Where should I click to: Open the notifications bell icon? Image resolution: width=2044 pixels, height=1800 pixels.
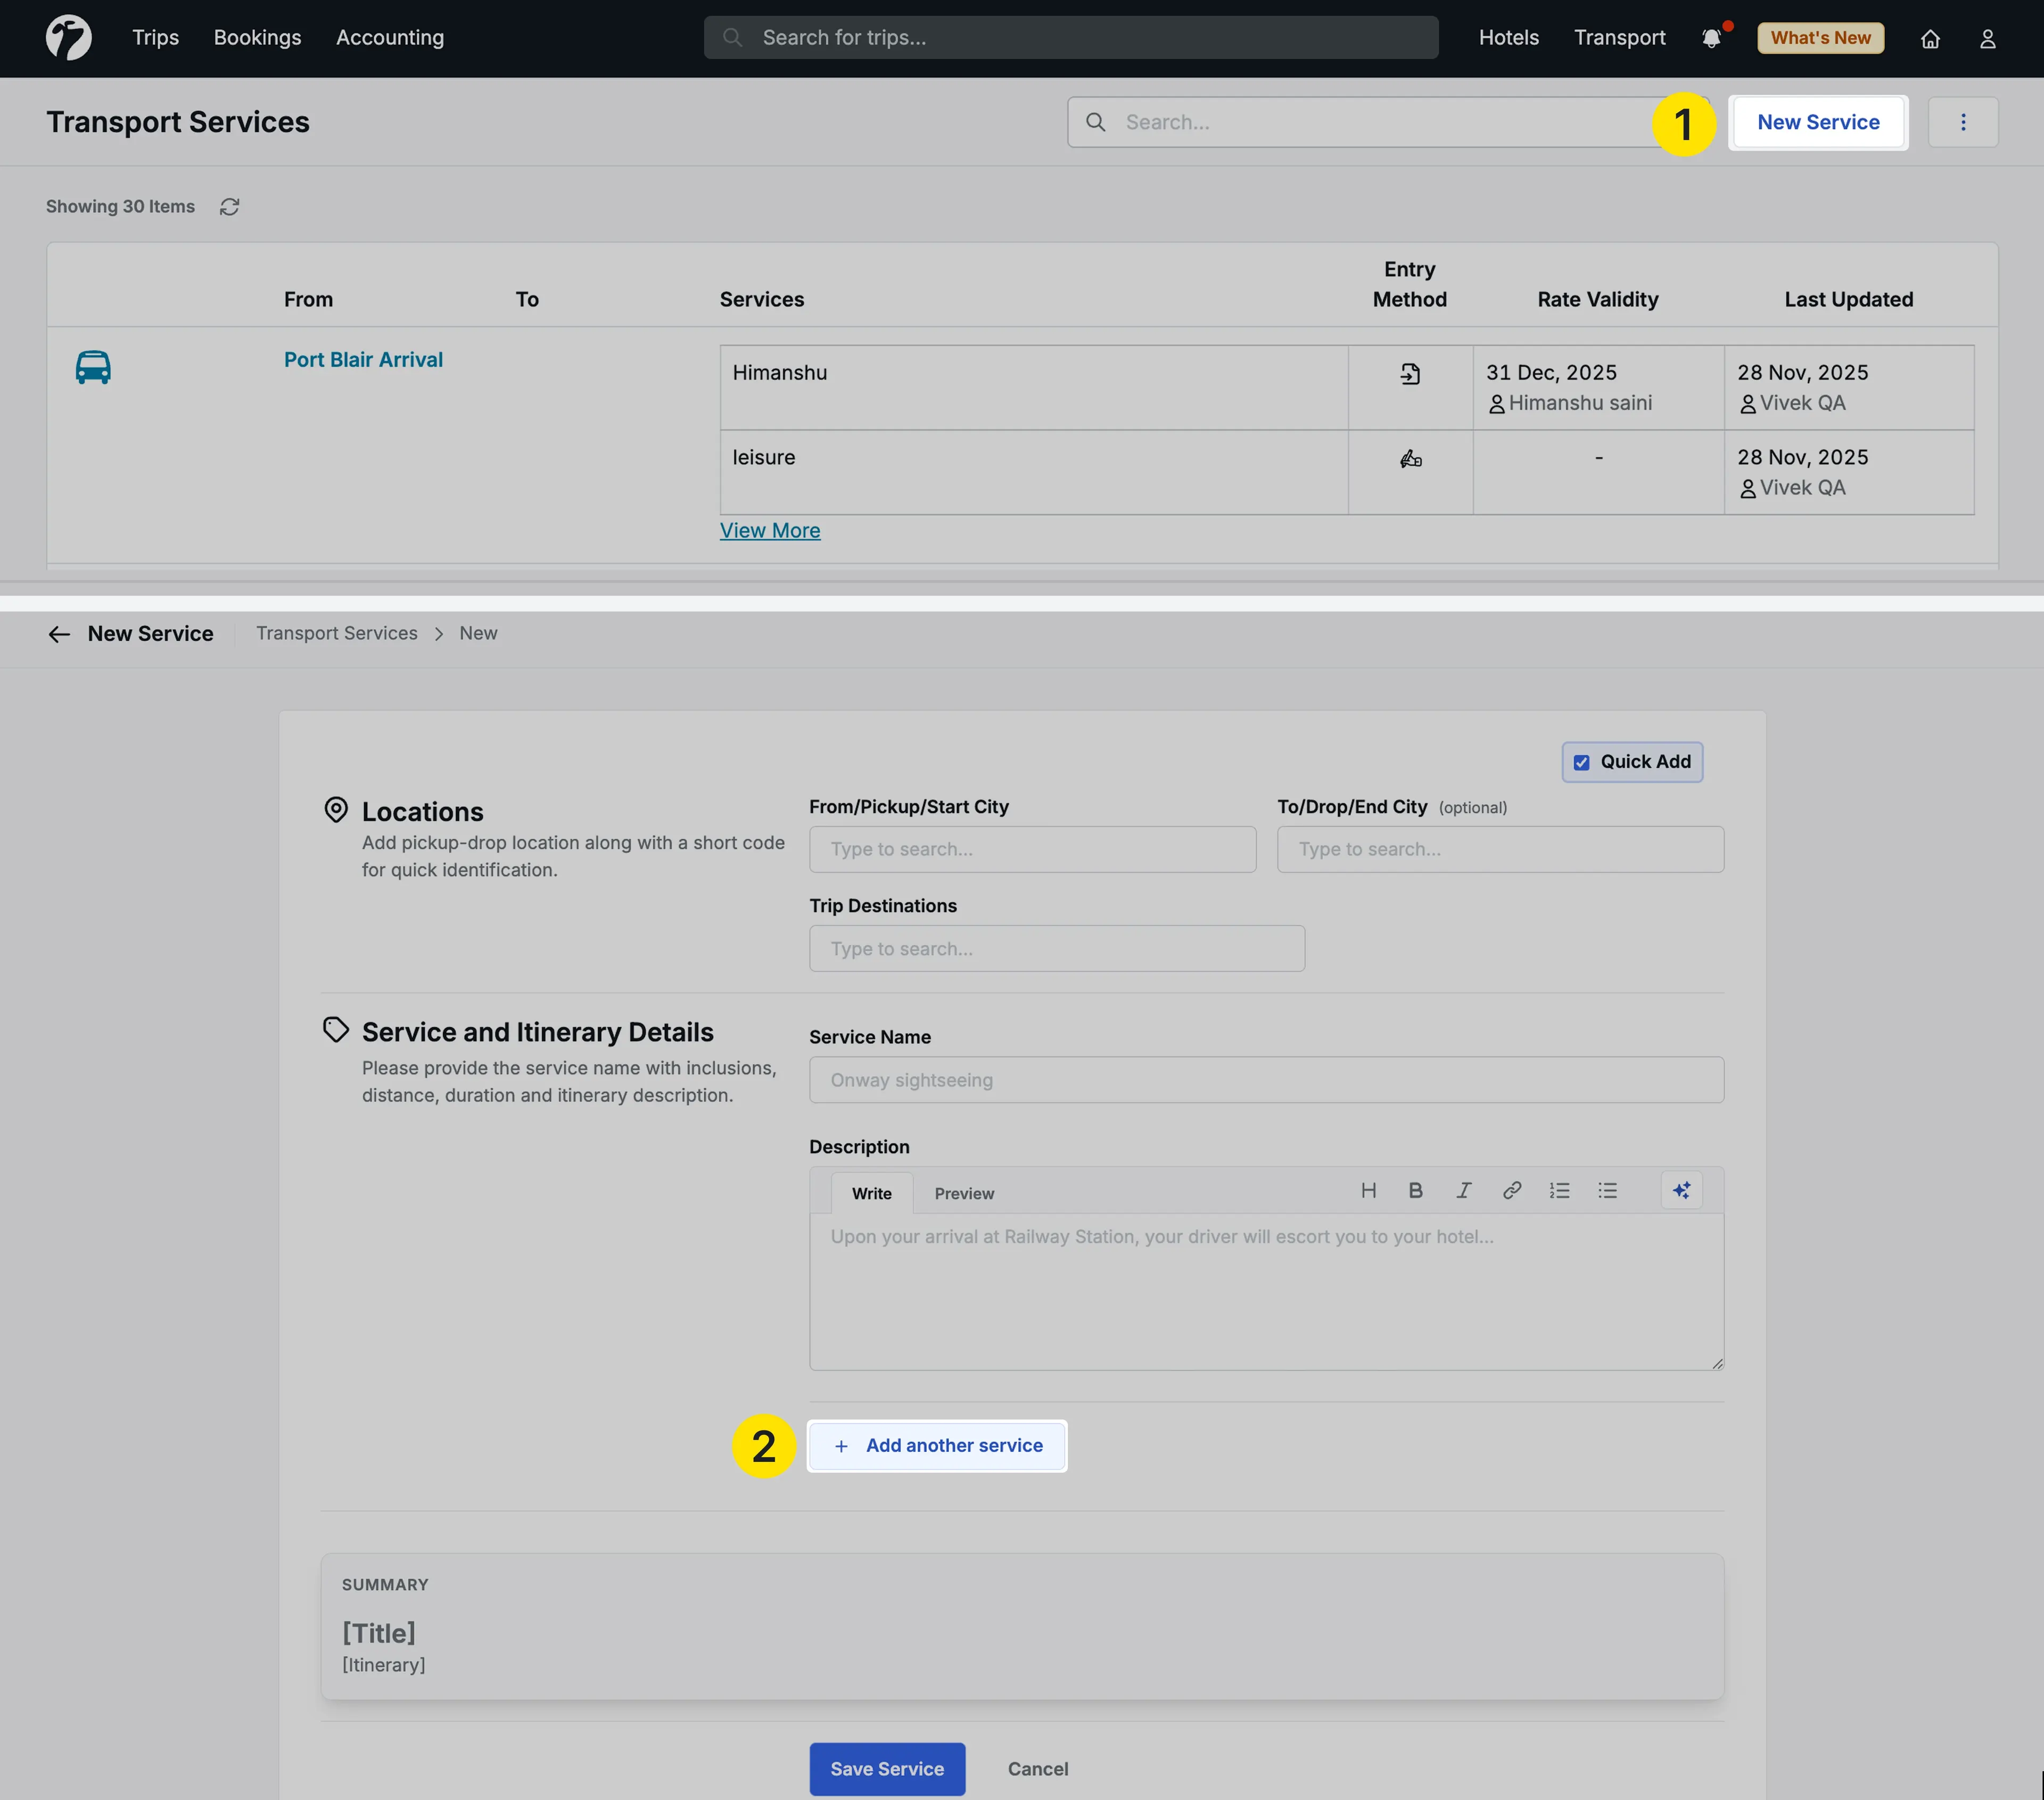[x=1712, y=37]
